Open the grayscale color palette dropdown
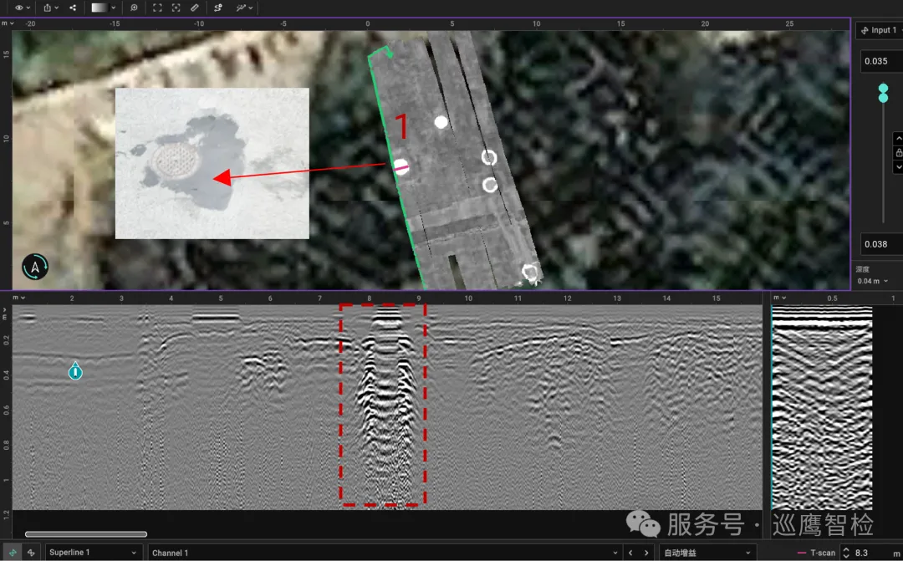 click(x=102, y=7)
